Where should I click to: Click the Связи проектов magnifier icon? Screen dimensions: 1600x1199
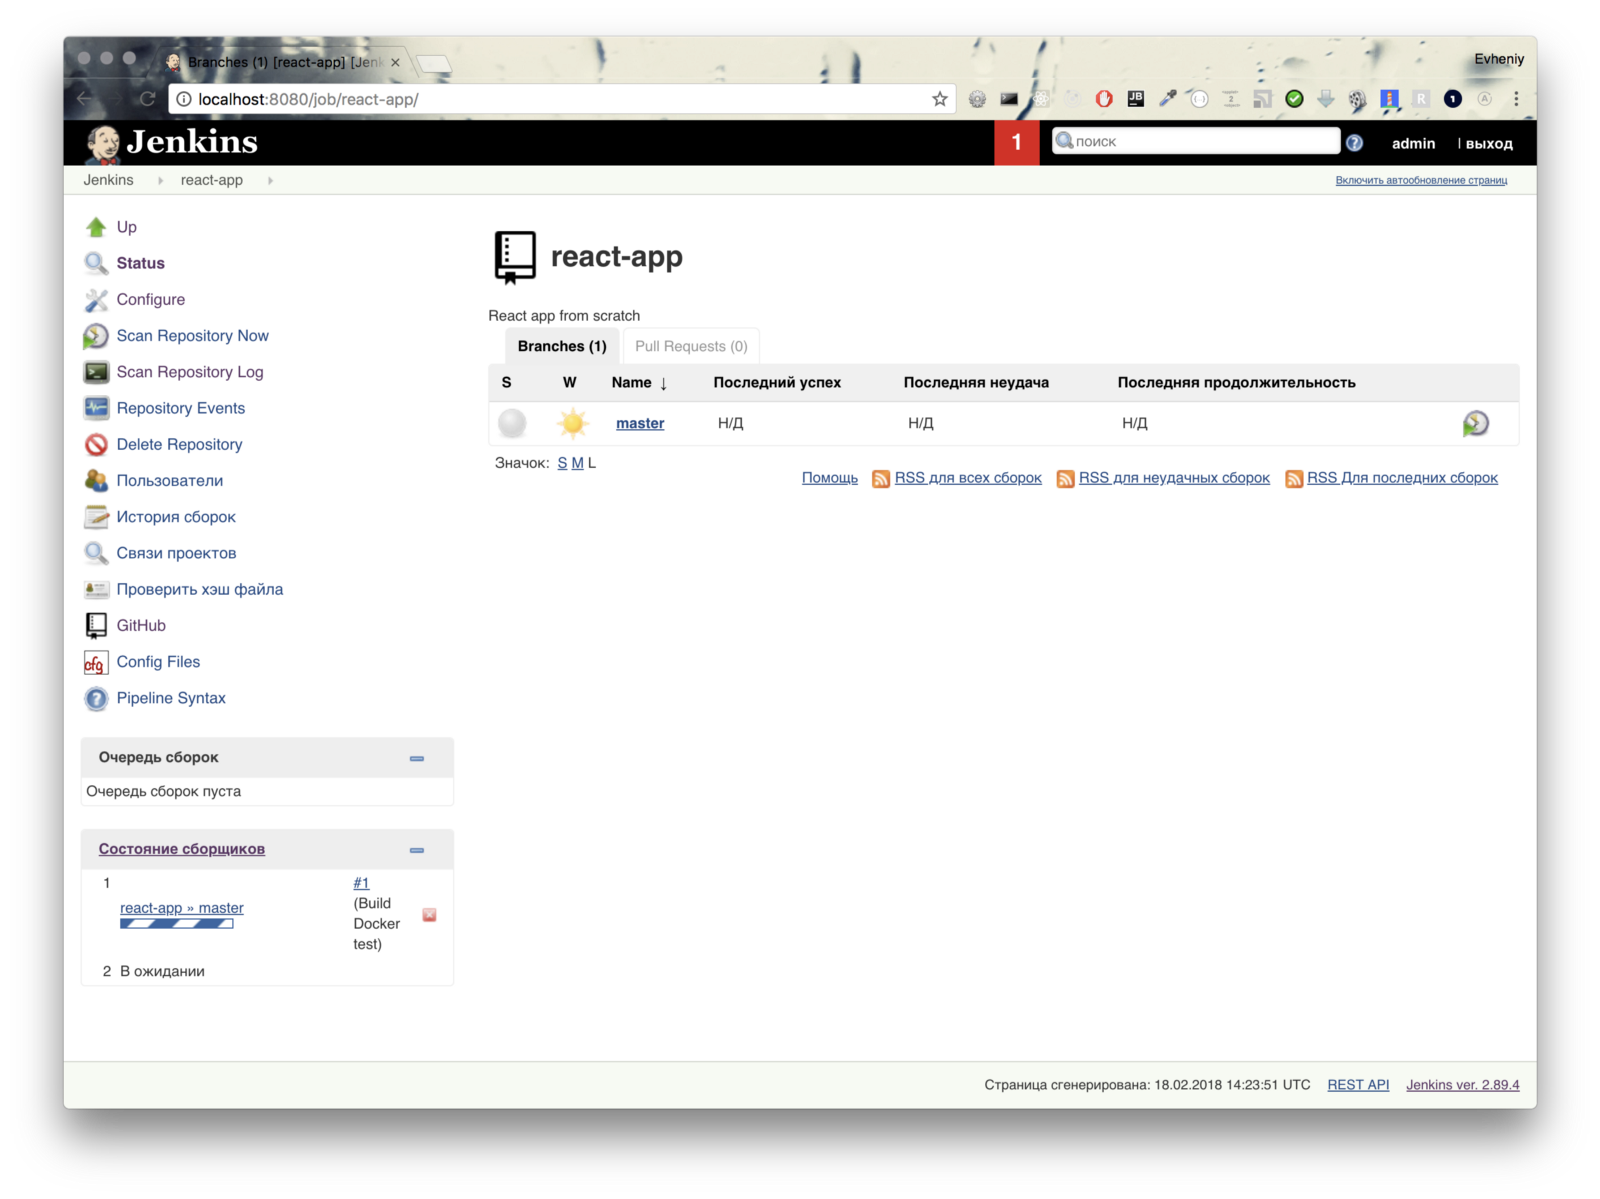96,553
